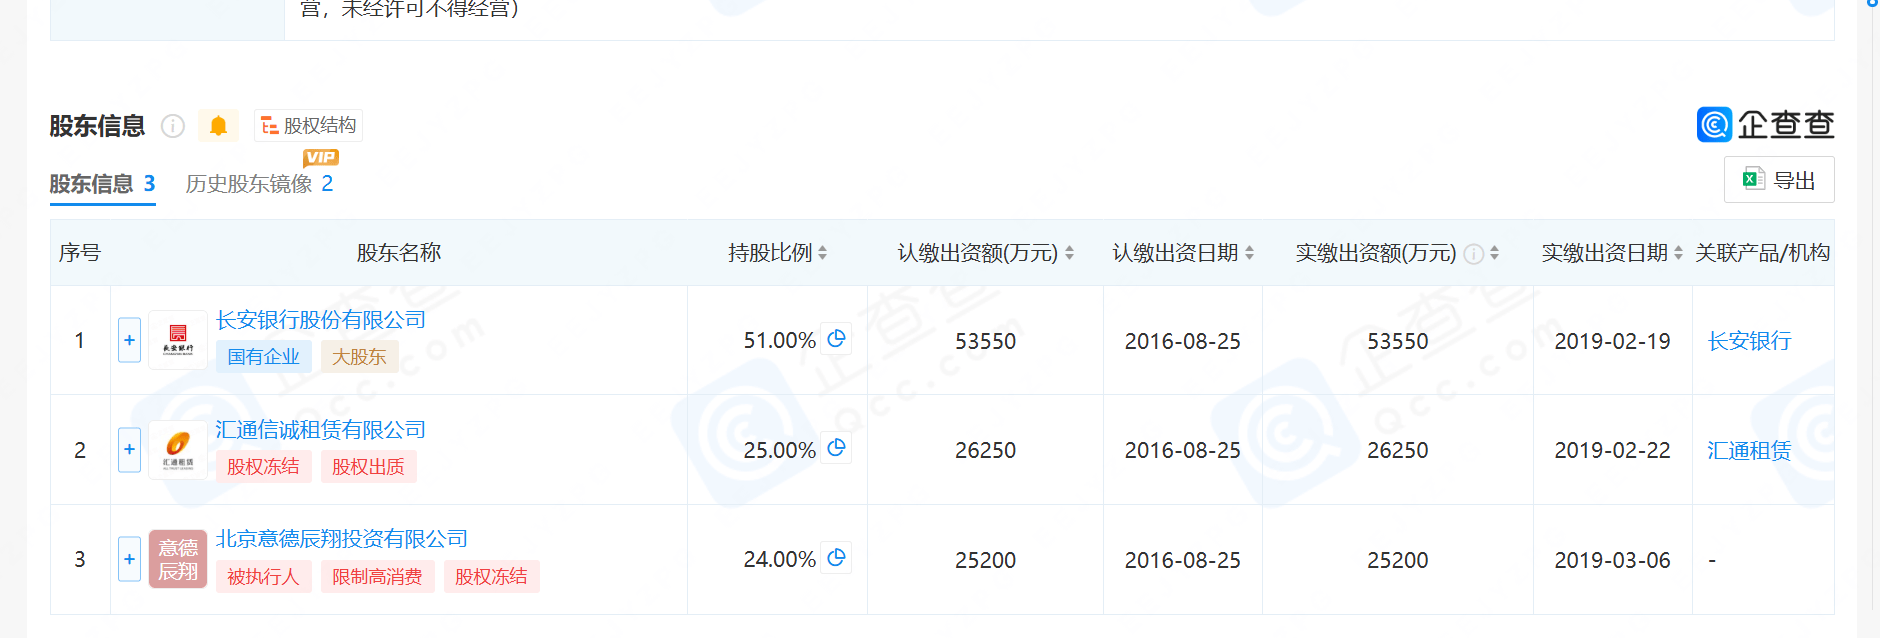Click 股权冻结 tag under 汇通信诚租赁
This screenshot has height=638, width=1880.
(264, 467)
